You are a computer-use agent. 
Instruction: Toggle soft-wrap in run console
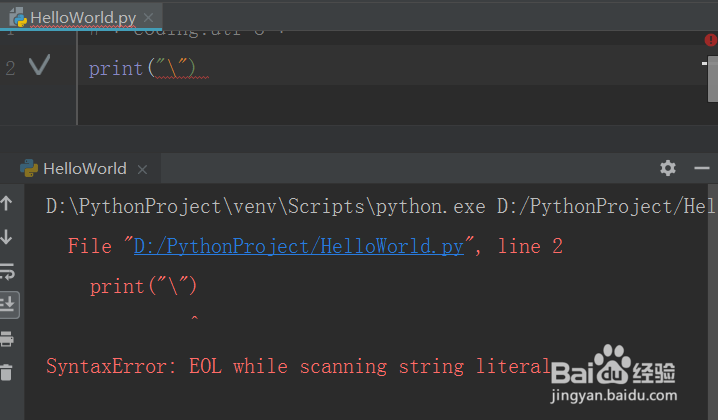pos(7,271)
